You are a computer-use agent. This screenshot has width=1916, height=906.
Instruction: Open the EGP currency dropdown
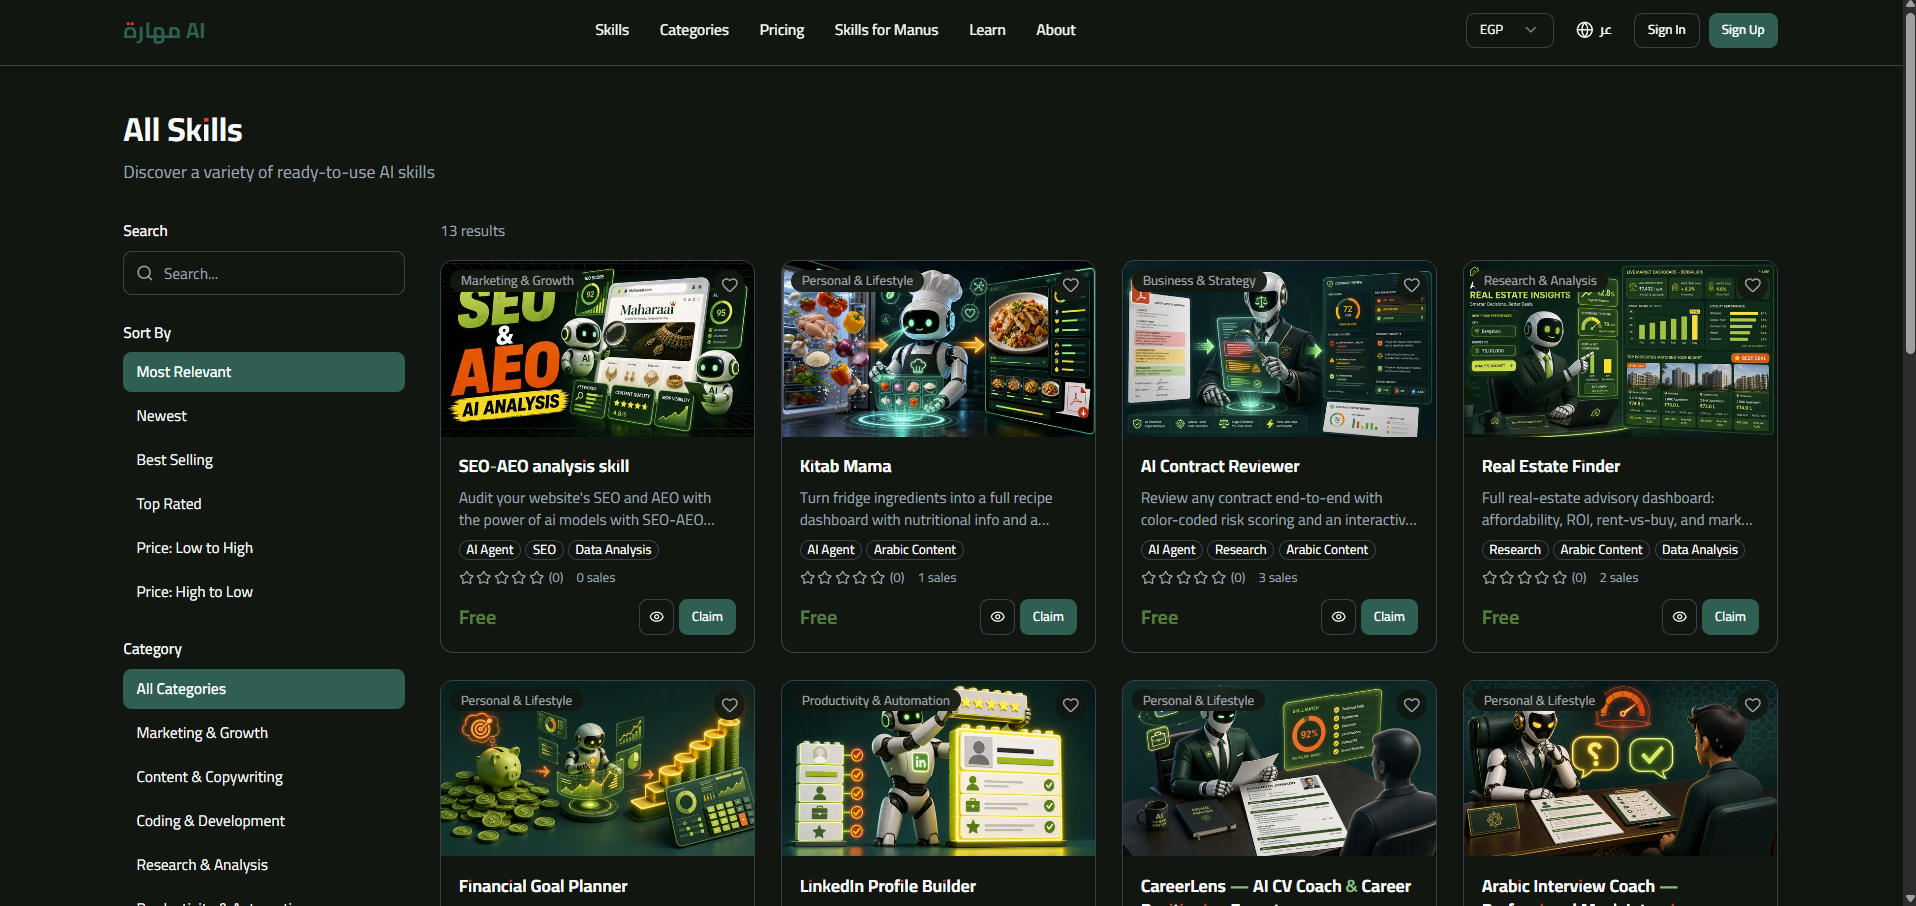[x=1509, y=30]
